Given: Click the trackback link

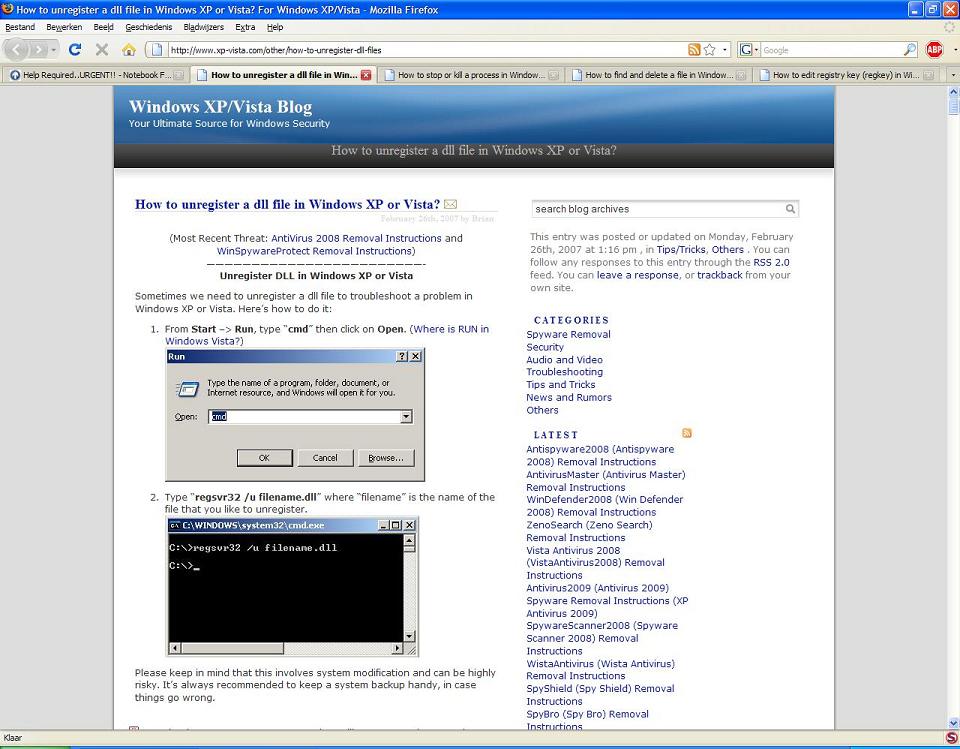Looking at the screenshot, I should click(719, 275).
